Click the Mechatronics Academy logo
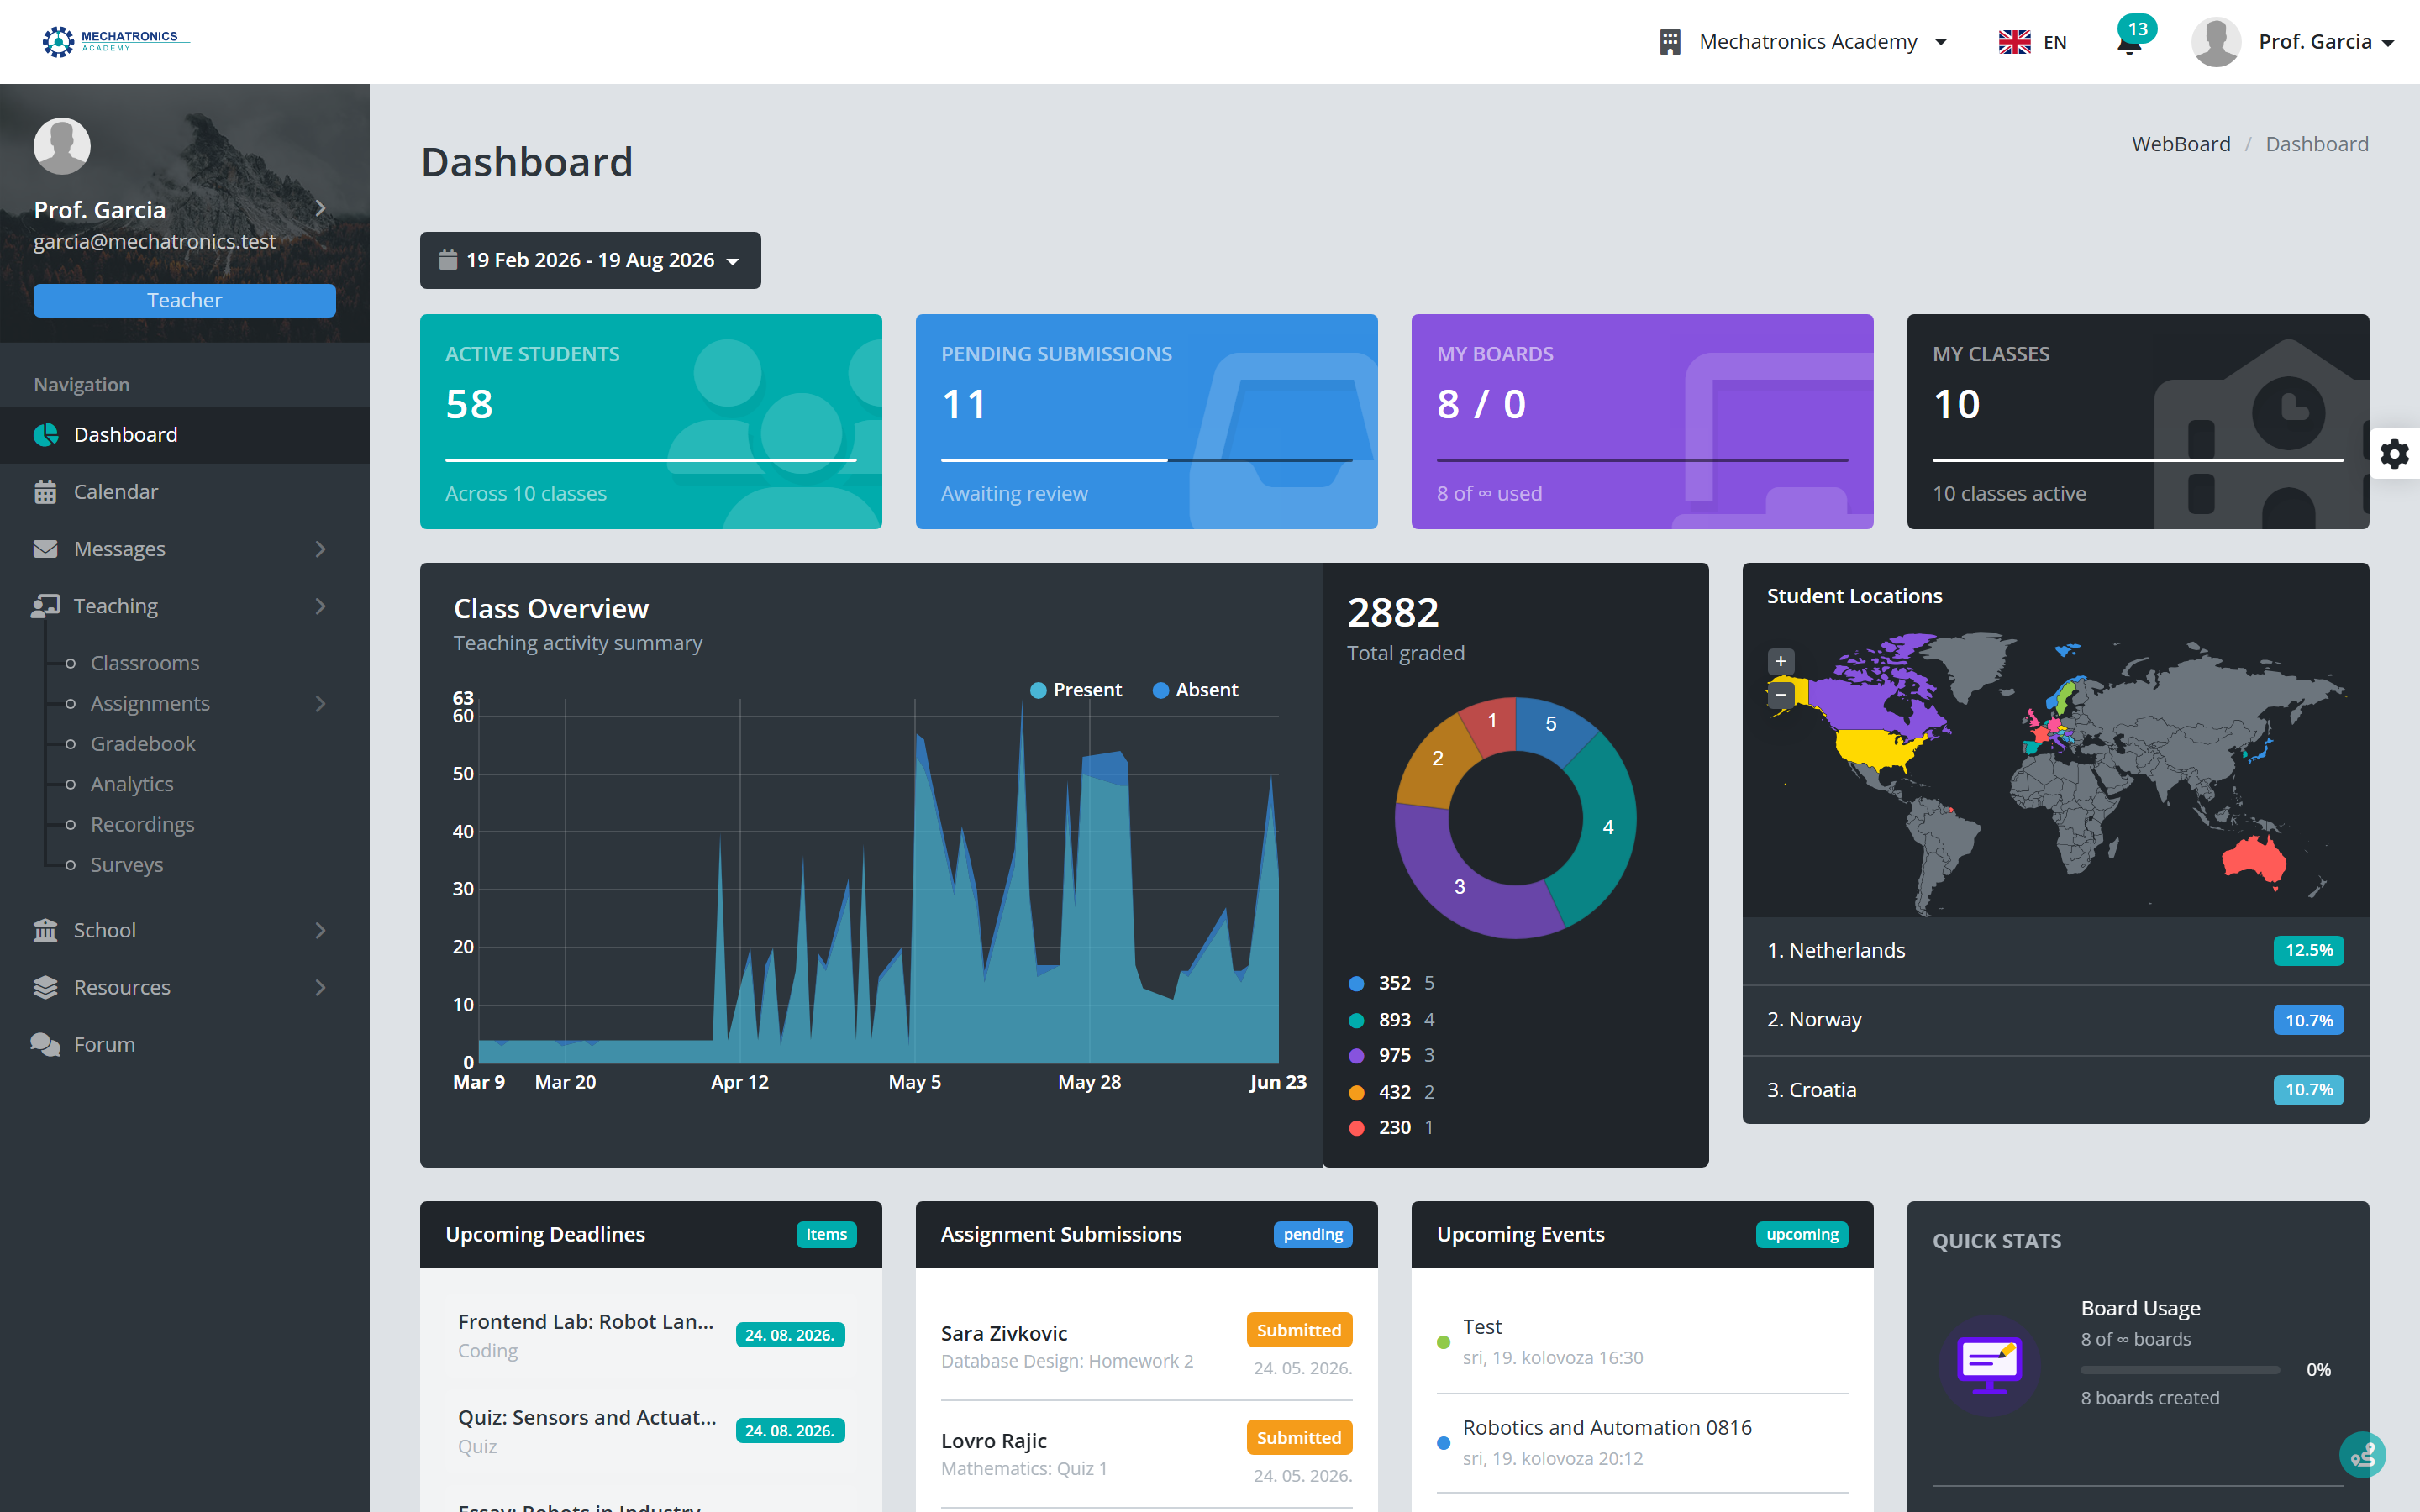Viewport: 2420px width, 1512px height. pos(115,41)
